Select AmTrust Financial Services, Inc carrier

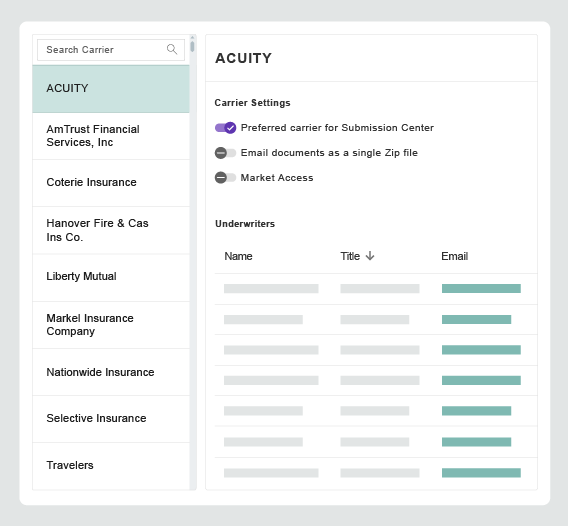111,136
